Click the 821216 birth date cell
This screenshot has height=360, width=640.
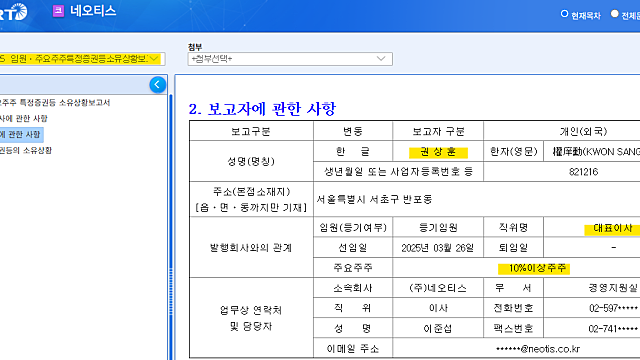584,172
